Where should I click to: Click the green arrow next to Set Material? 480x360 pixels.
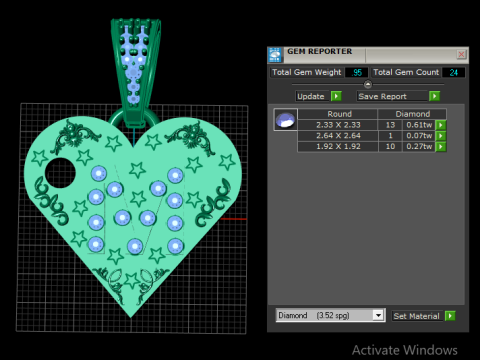click(x=450, y=316)
